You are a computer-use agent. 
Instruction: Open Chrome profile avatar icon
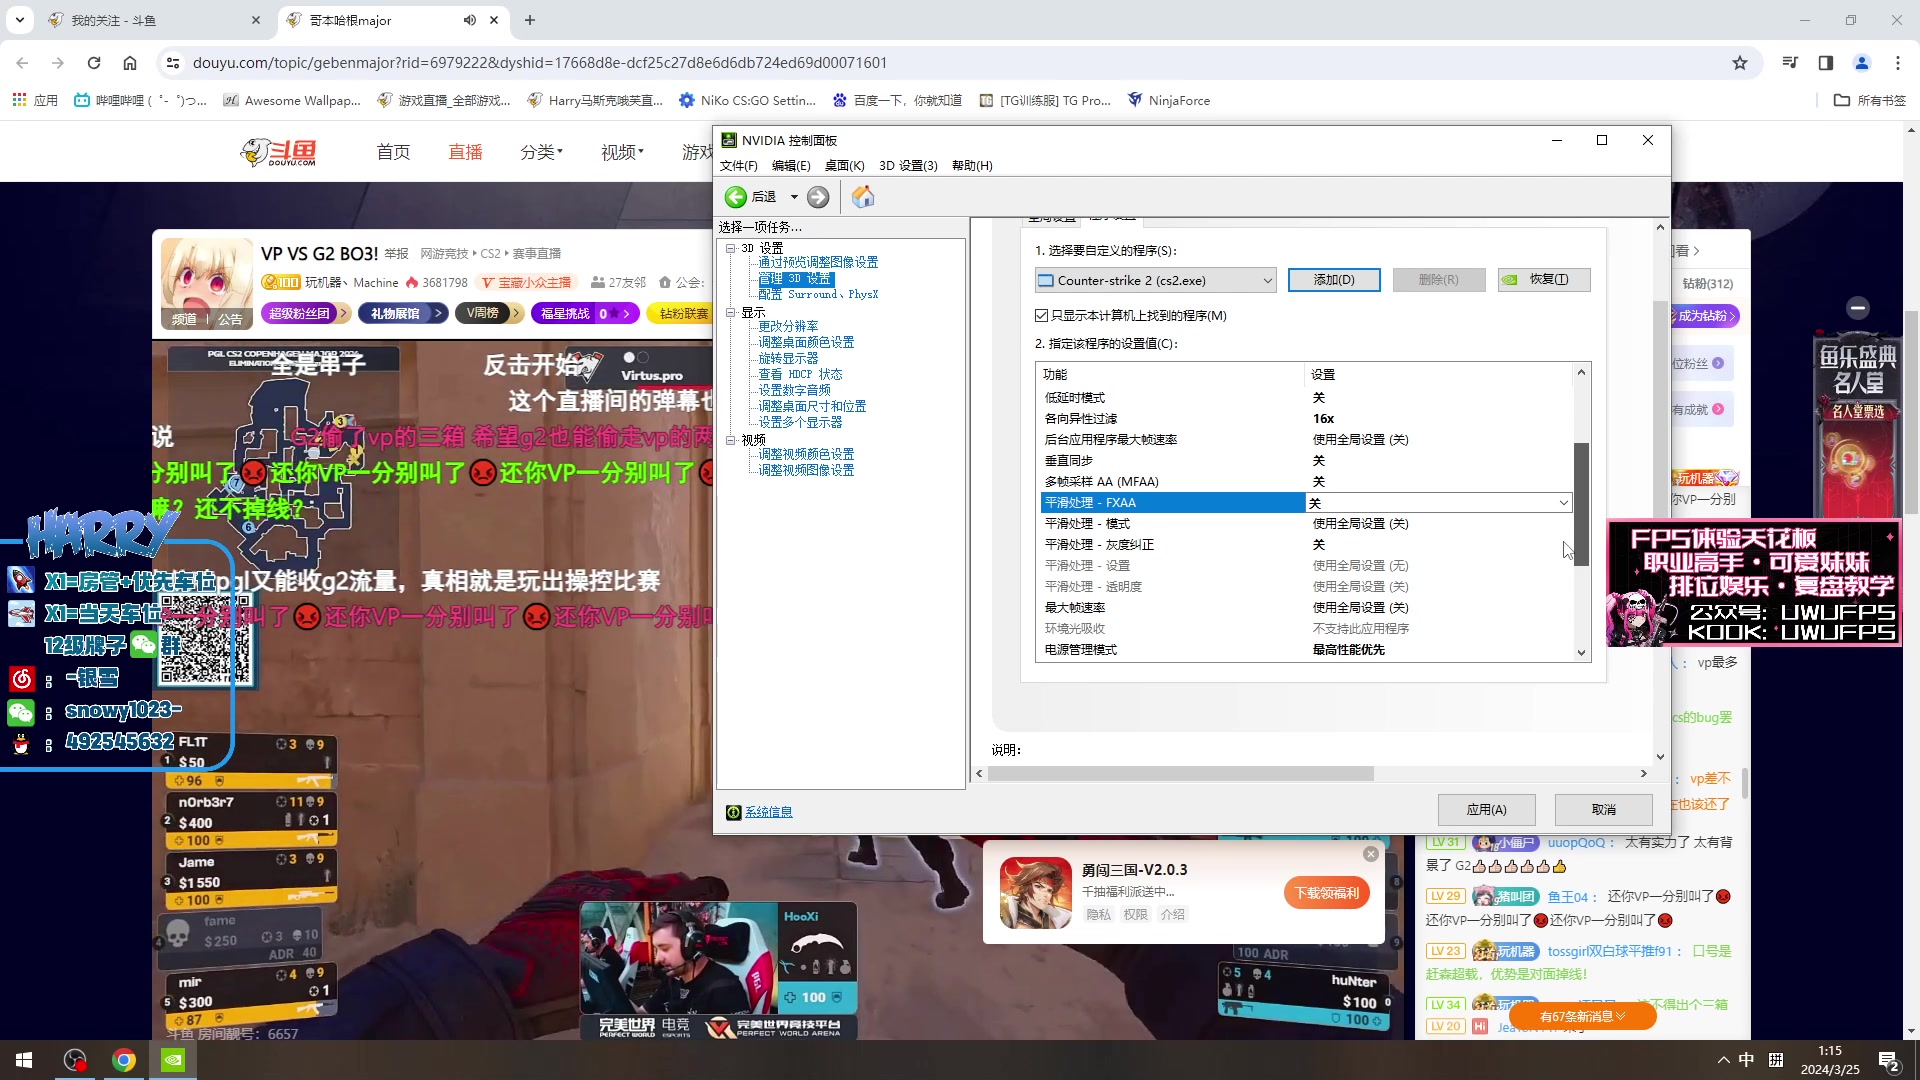(1862, 63)
